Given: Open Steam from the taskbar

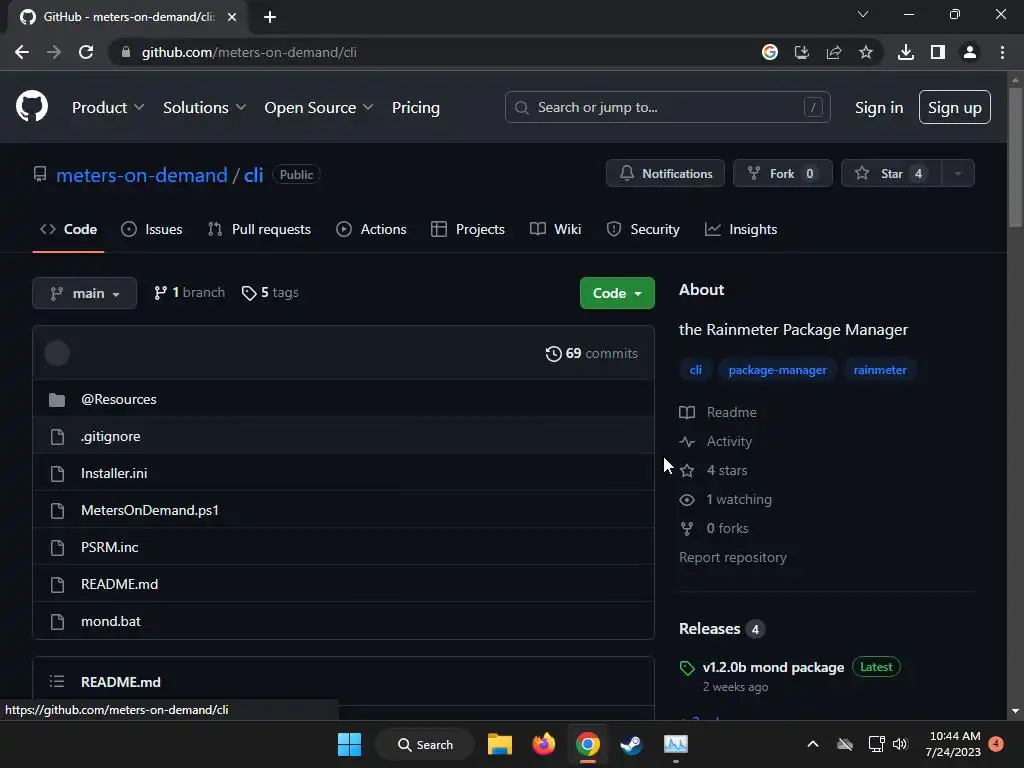Looking at the screenshot, I should (x=631, y=744).
